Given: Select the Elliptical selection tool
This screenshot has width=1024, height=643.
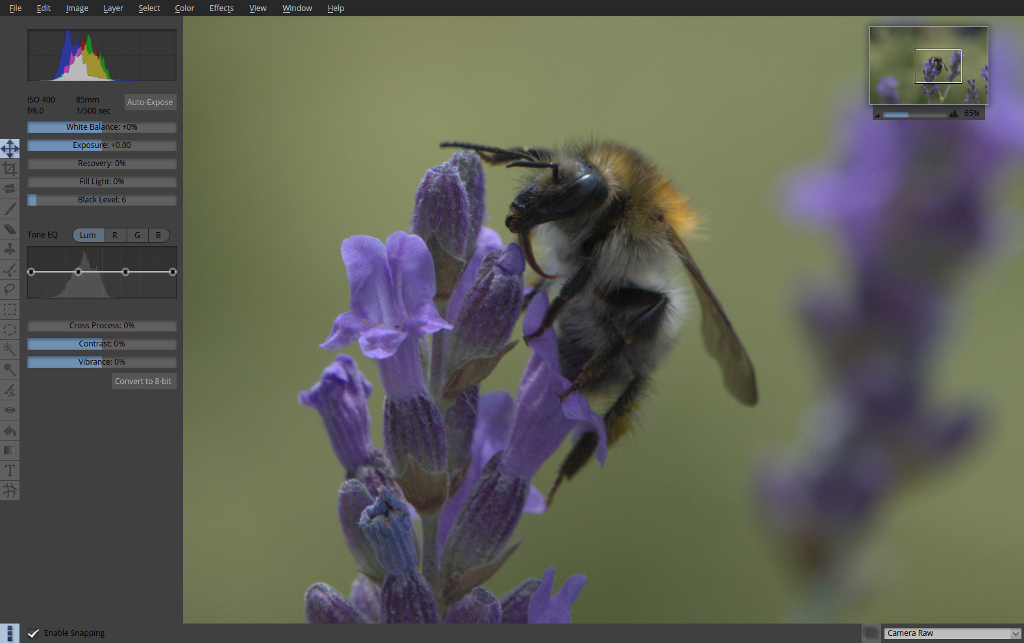Looking at the screenshot, I should point(10,330).
